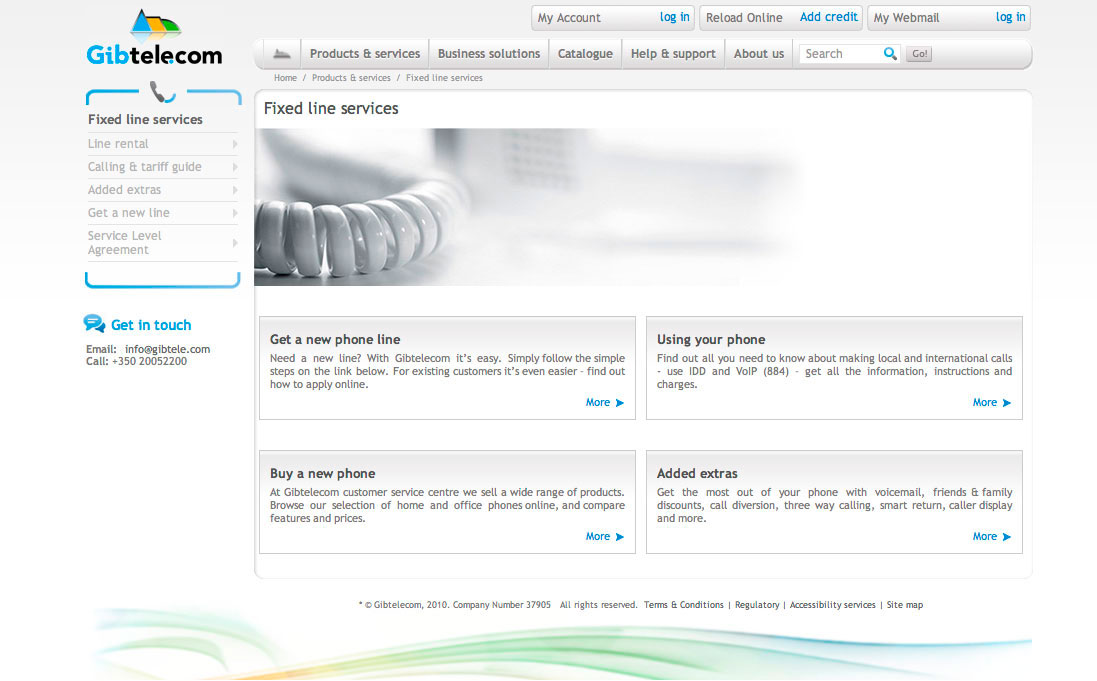Click the home icon in navigation bar
The height and width of the screenshot is (681, 1097).
coord(282,54)
